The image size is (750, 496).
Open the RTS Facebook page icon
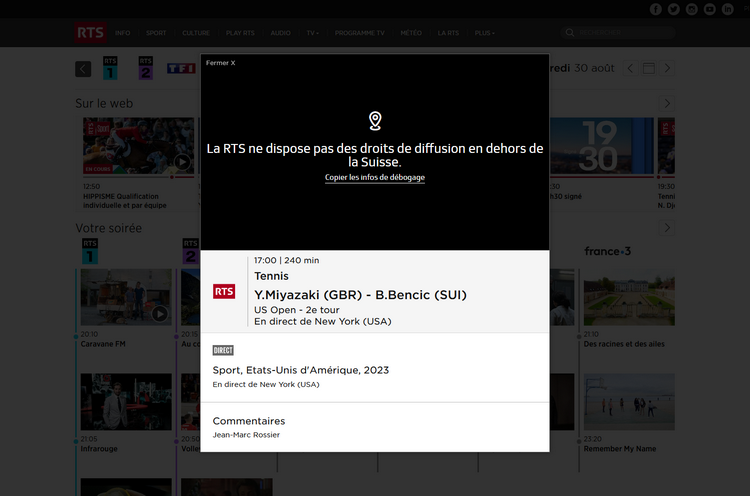coord(656,9)
